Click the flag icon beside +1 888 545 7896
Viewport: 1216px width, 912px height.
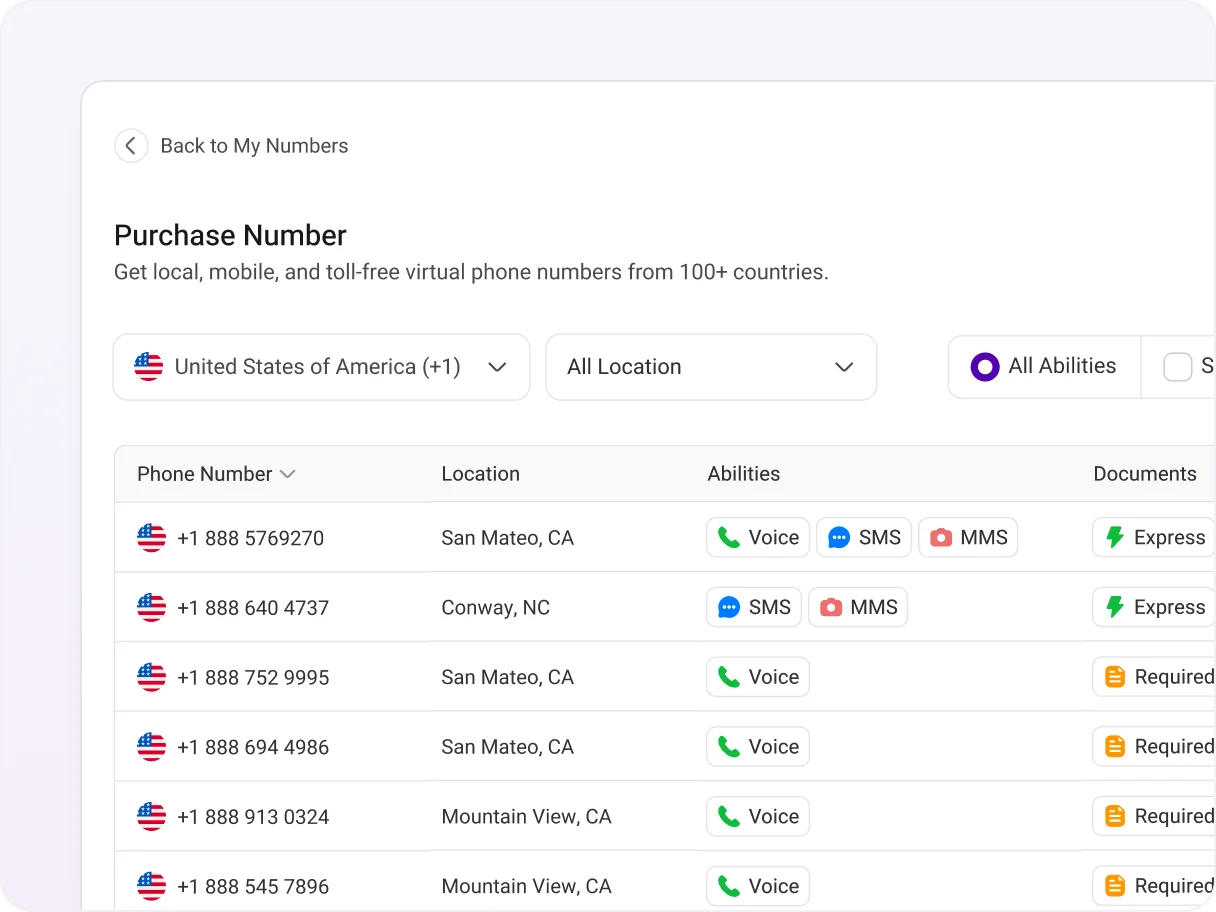coord(151,886)
